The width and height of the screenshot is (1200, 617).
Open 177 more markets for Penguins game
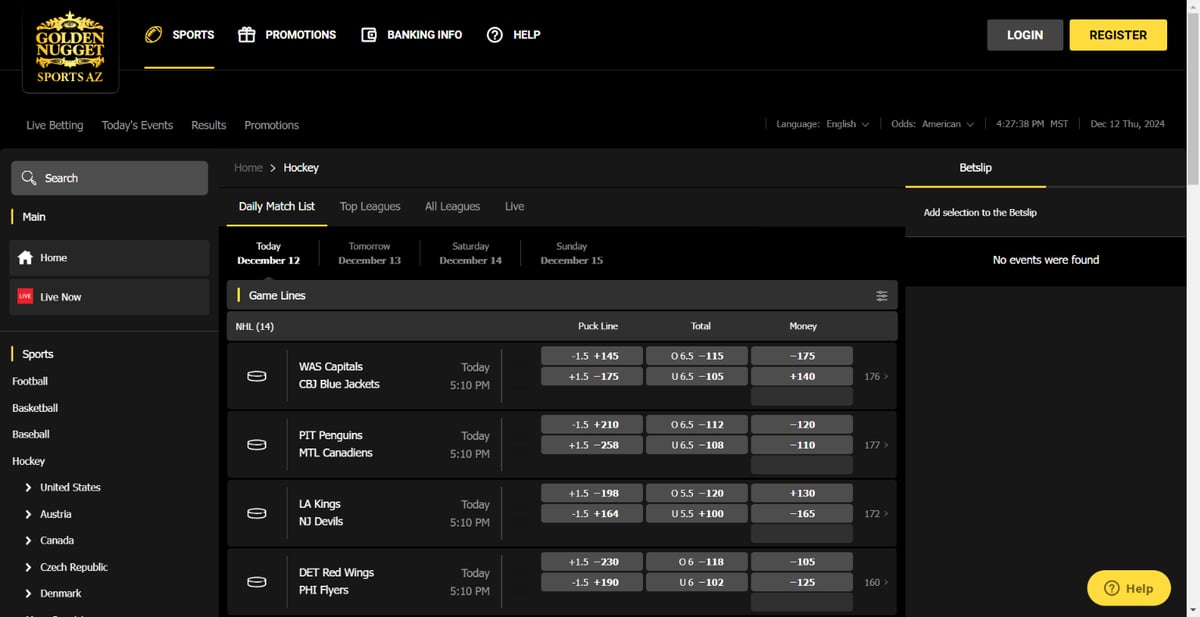(876, 445)
